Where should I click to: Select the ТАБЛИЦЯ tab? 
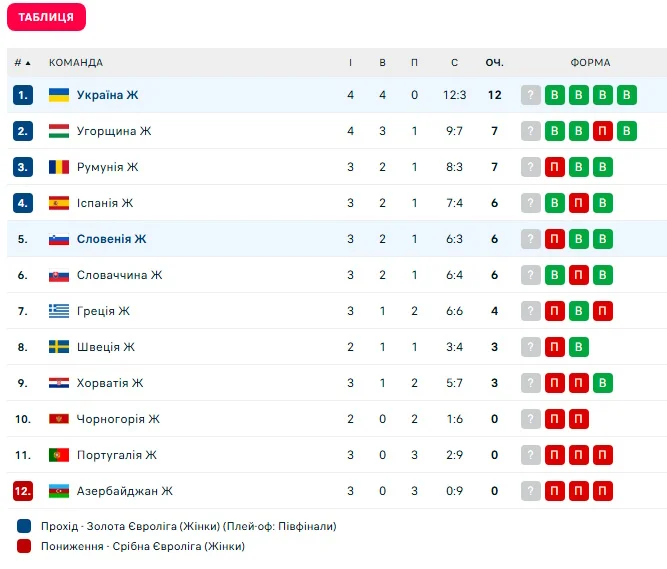tap(46, 17)
